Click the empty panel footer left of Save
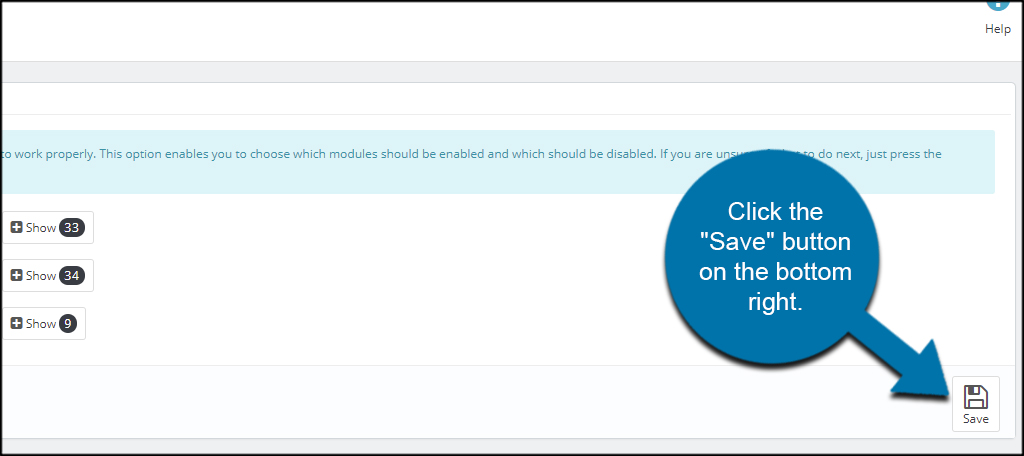This screenshot has height=456, width=1024. click(x=450, y=401)
